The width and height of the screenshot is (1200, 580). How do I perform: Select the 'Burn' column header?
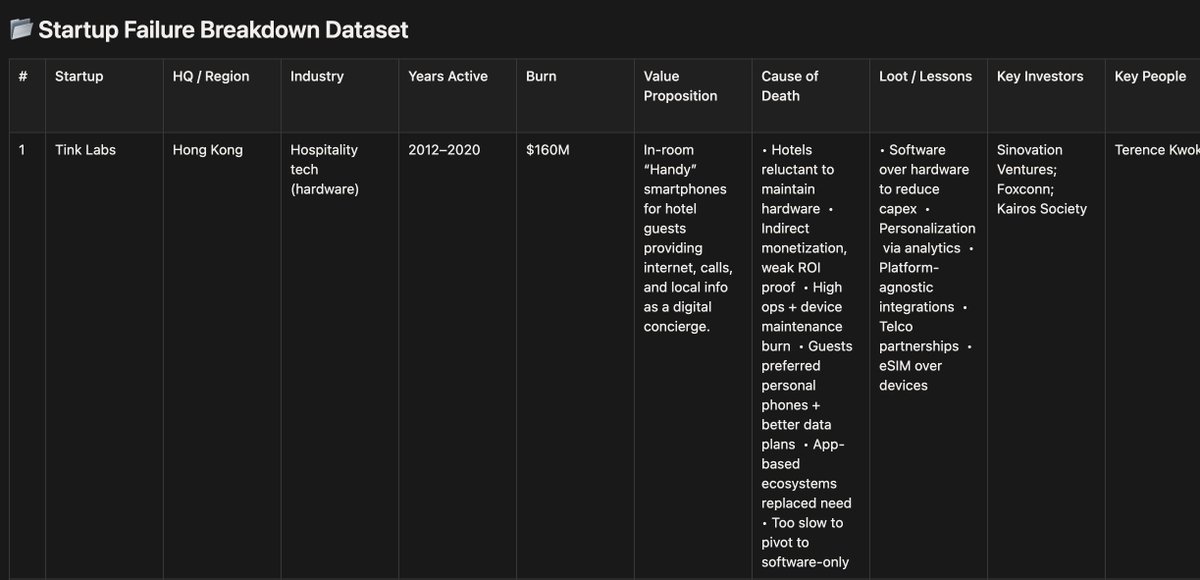coord(576,95)
